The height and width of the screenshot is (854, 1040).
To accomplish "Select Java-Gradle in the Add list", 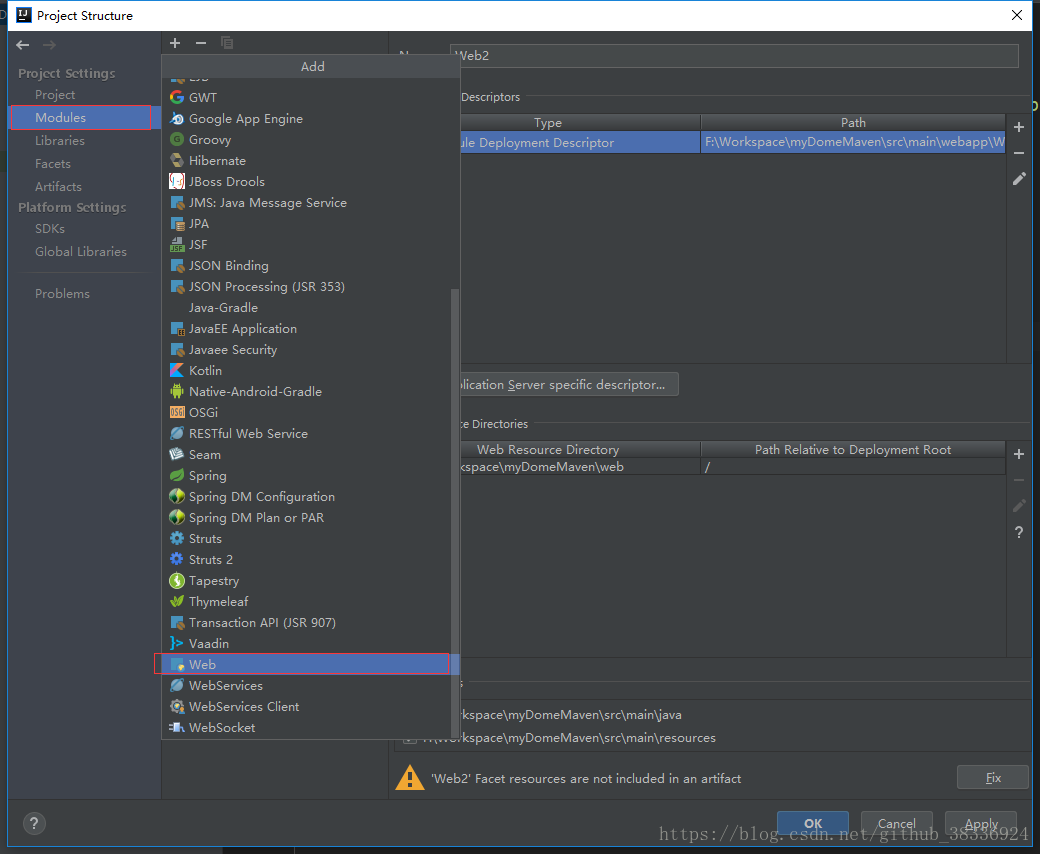I will point(305,308).
